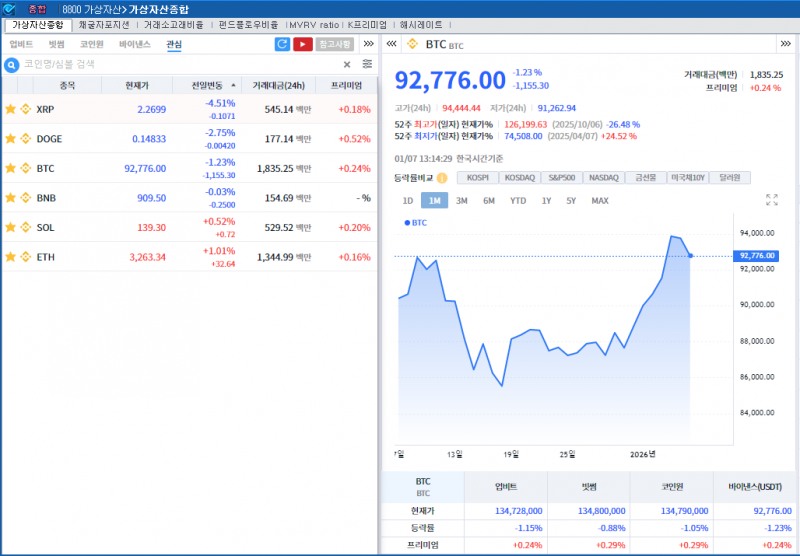
Task: Click Binance logo next to BTC title
Action: [412, 44]
